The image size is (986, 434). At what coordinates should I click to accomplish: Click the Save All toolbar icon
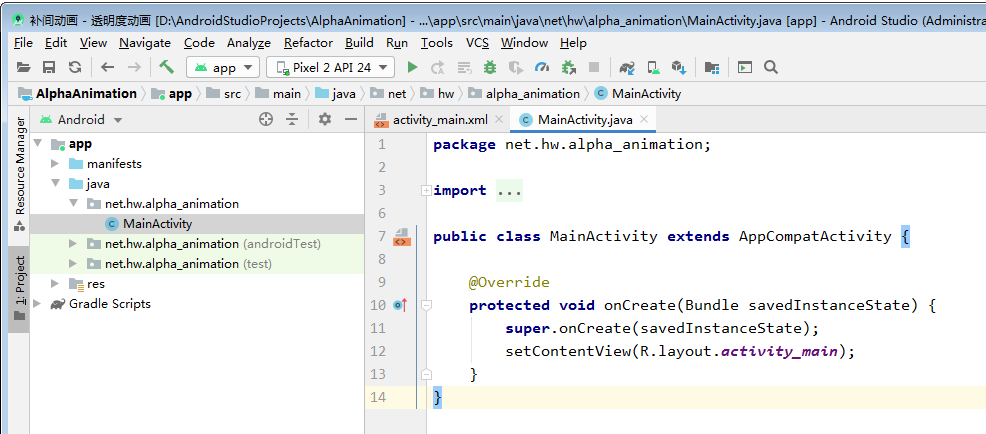click(49, 67)
